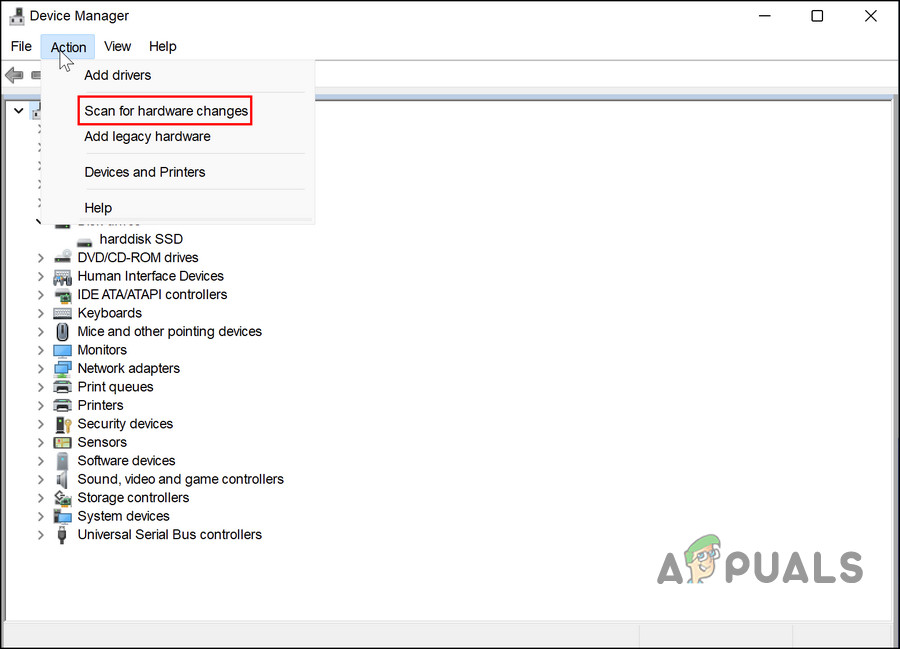
Task: Choose Scan for hardware changes
Action: pos(166,111)
